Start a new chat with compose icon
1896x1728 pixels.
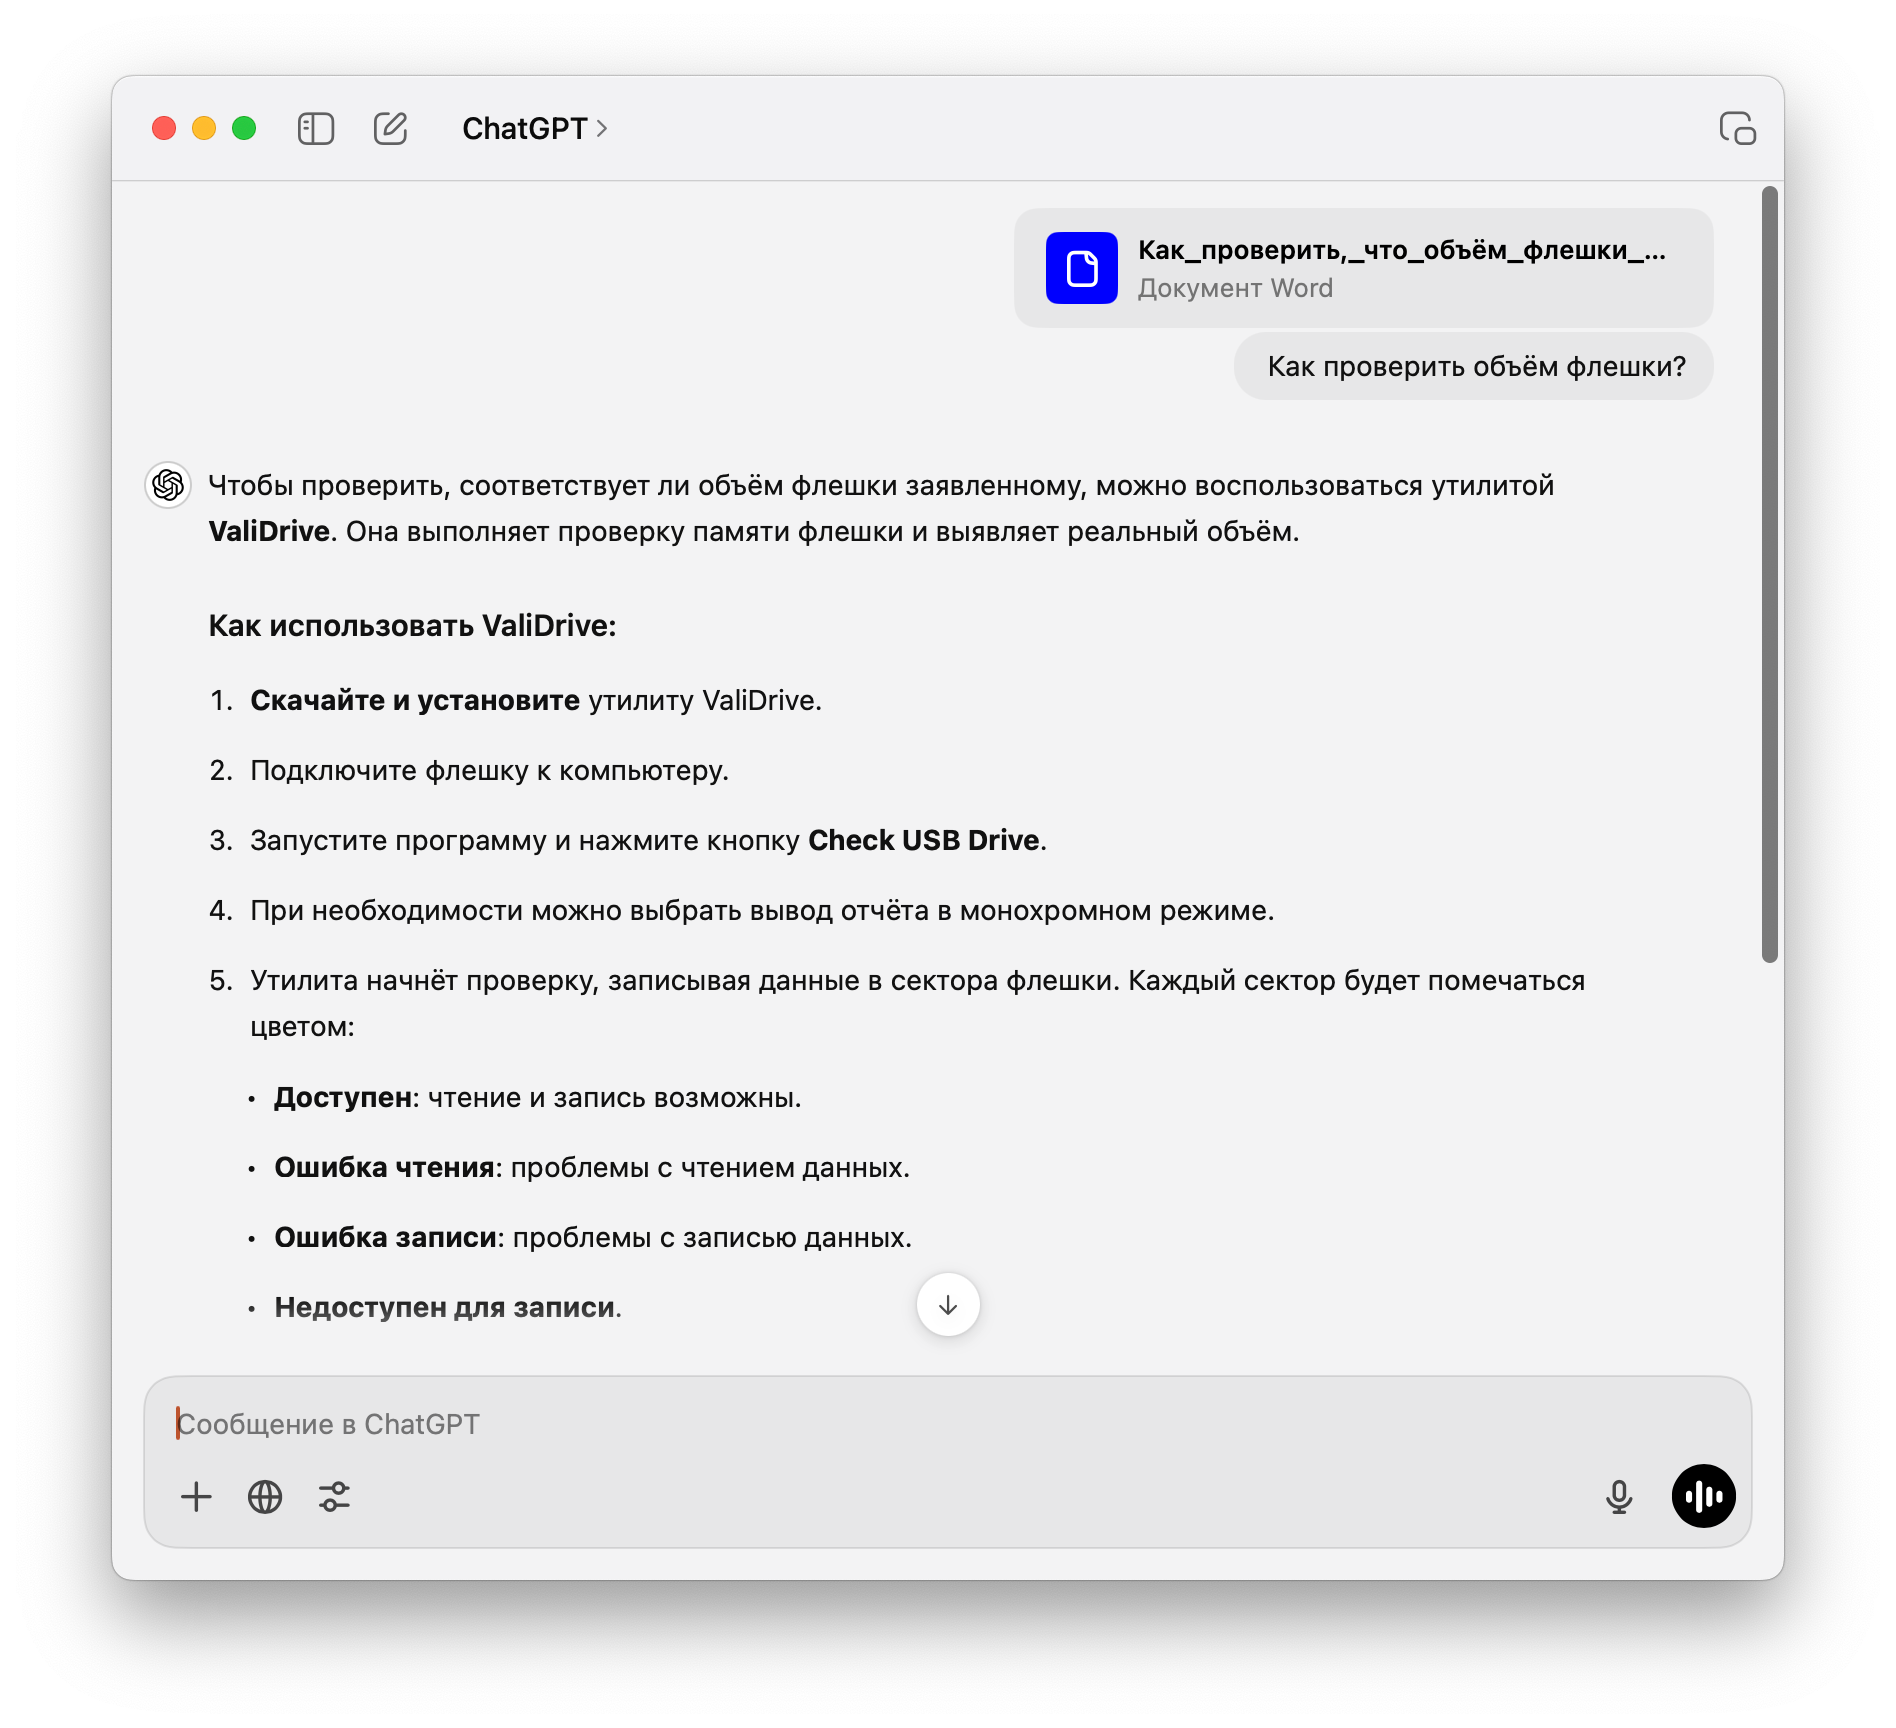click(390, 129)
